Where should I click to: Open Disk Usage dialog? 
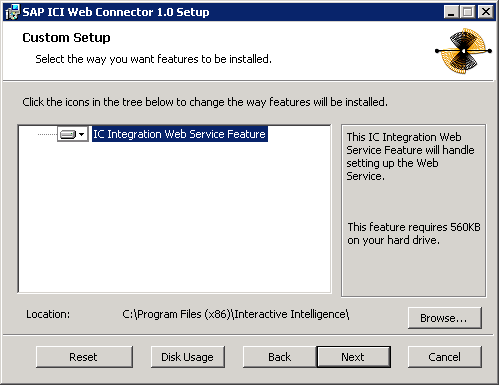(x=188, y=357)
